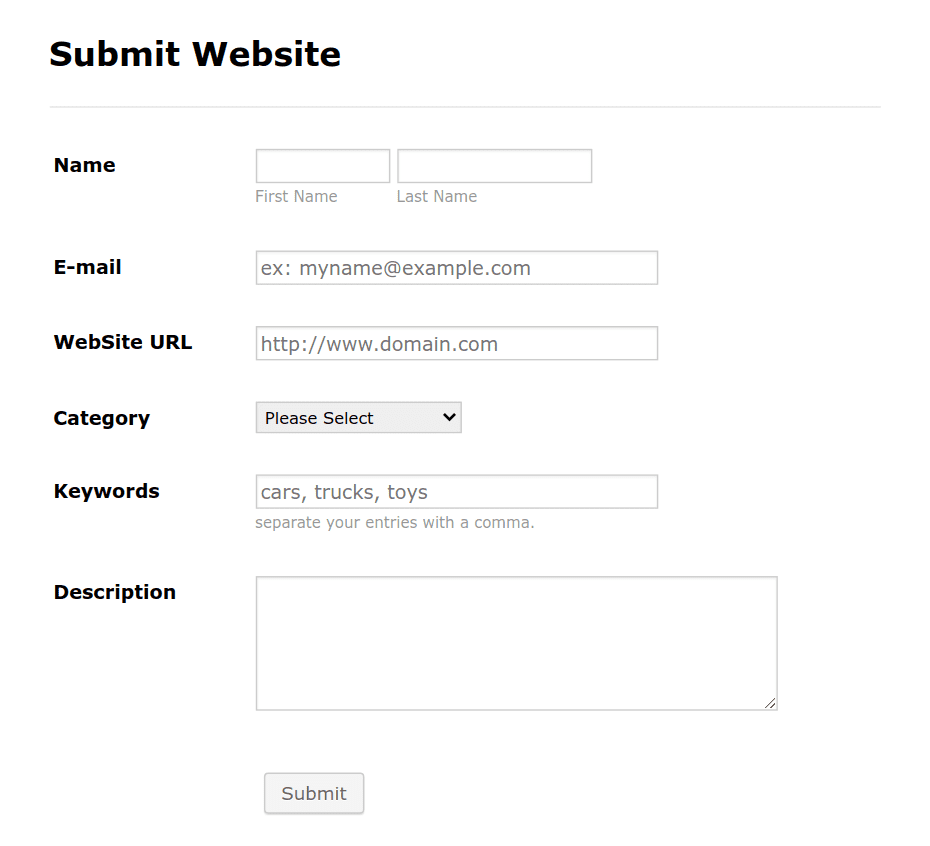This screenshot has height=846, width=930.
Task: Click the WebSite URL input field
Action: (457, 343)
